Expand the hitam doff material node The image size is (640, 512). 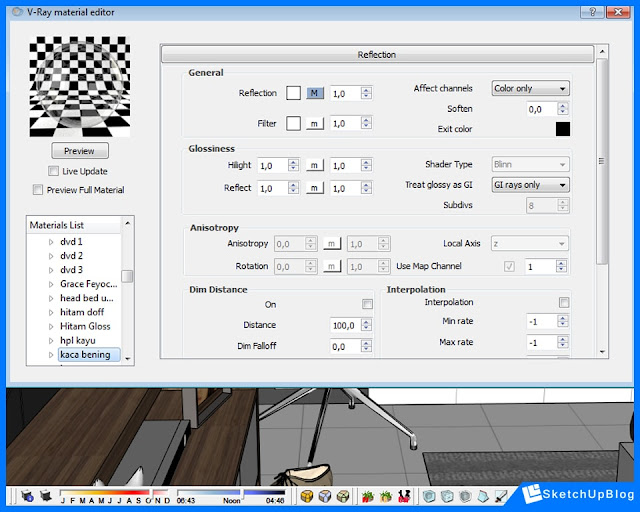(51, 312)
